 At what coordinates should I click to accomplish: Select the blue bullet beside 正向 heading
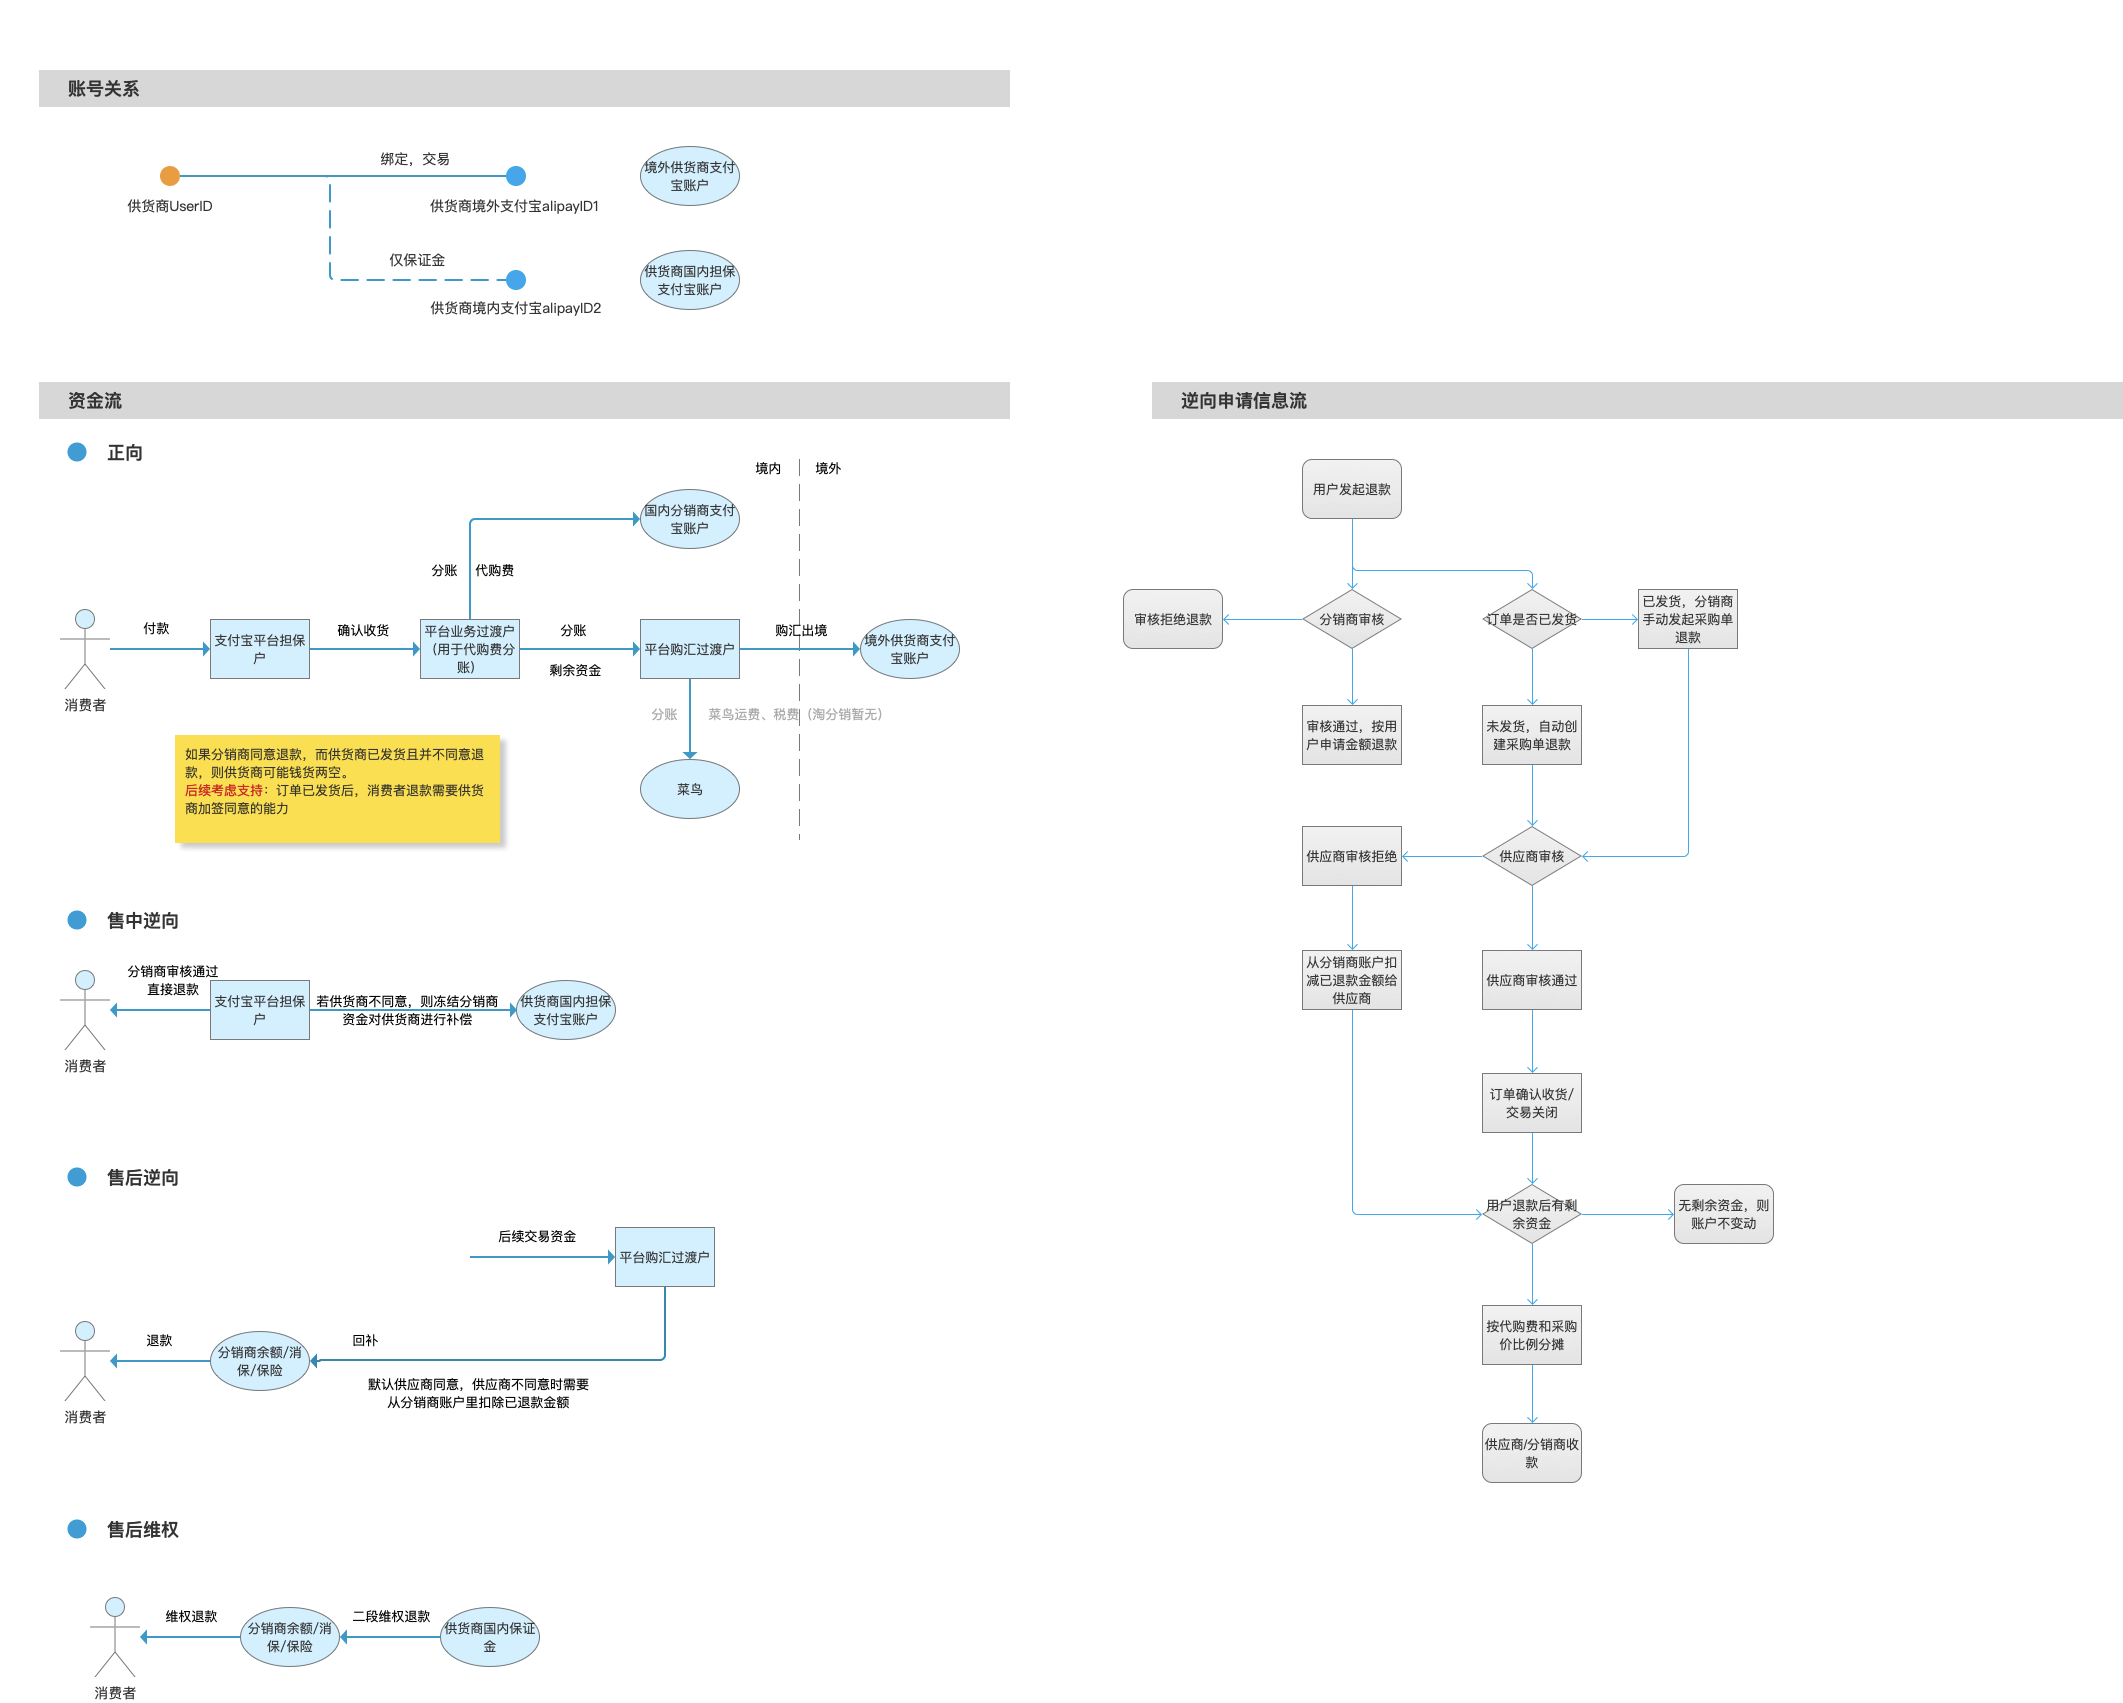(77, 452)
